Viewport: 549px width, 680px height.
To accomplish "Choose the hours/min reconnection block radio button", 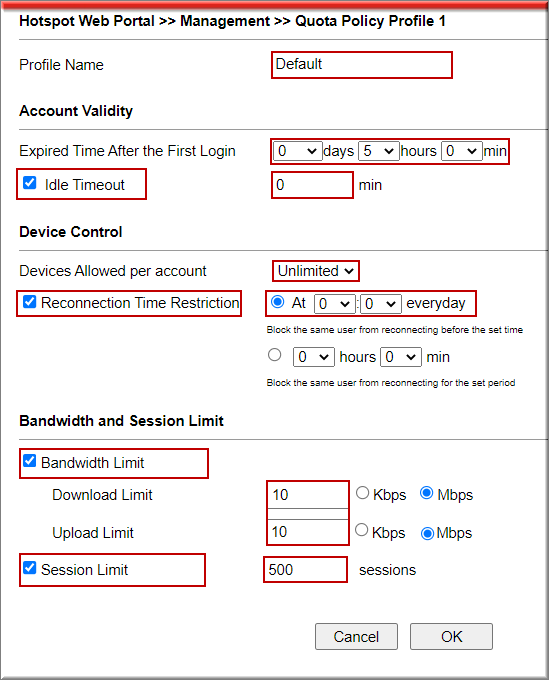I will (x=274, y=355).
